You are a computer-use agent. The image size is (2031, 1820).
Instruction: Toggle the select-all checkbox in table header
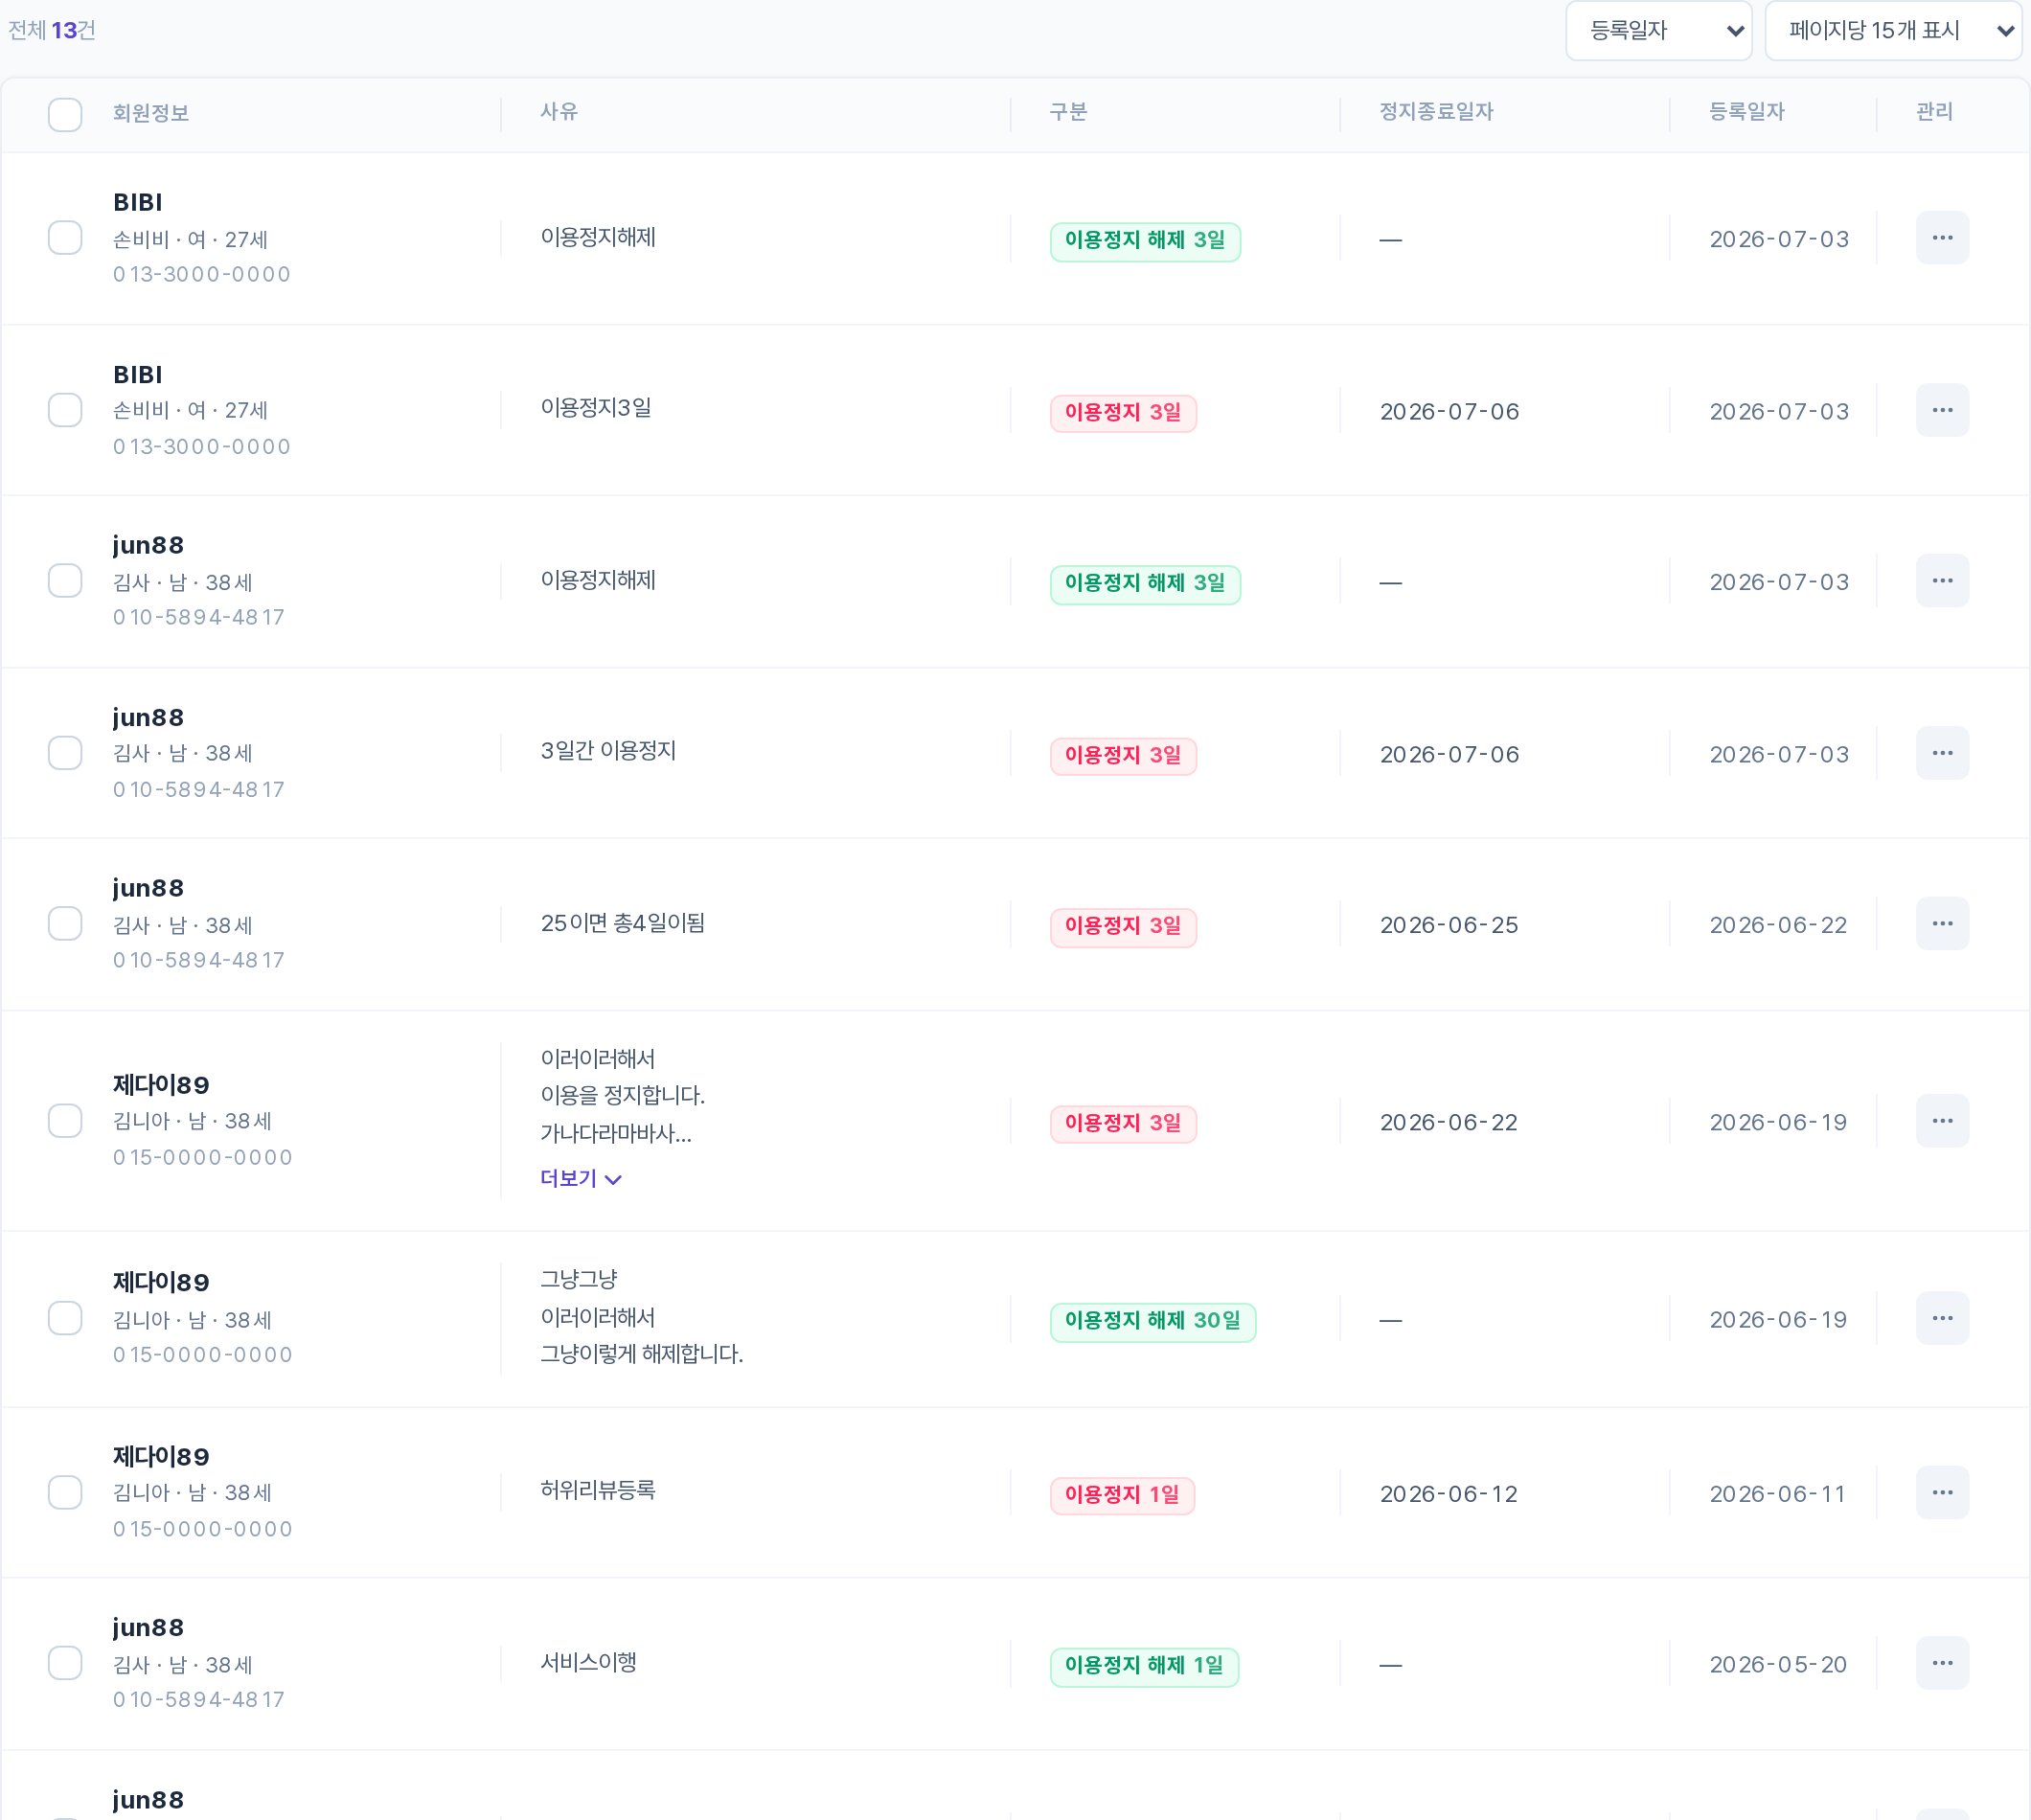coord(65,114)
